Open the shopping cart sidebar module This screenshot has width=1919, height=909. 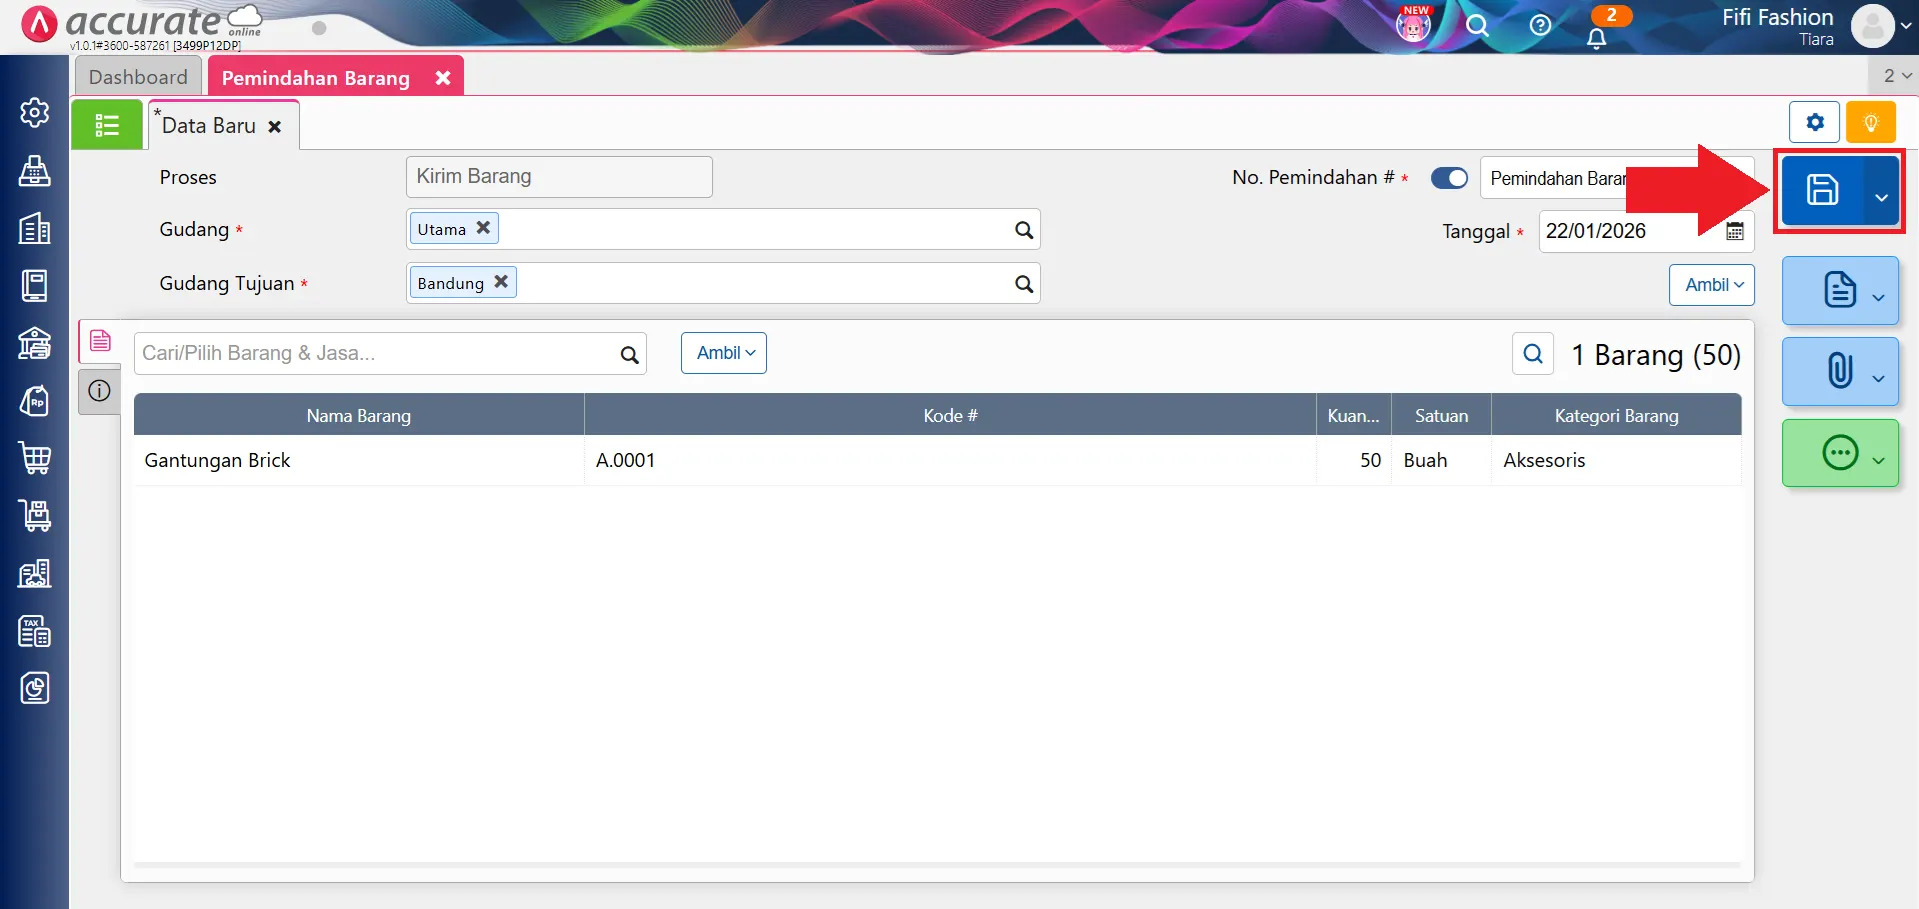point(35,458)
